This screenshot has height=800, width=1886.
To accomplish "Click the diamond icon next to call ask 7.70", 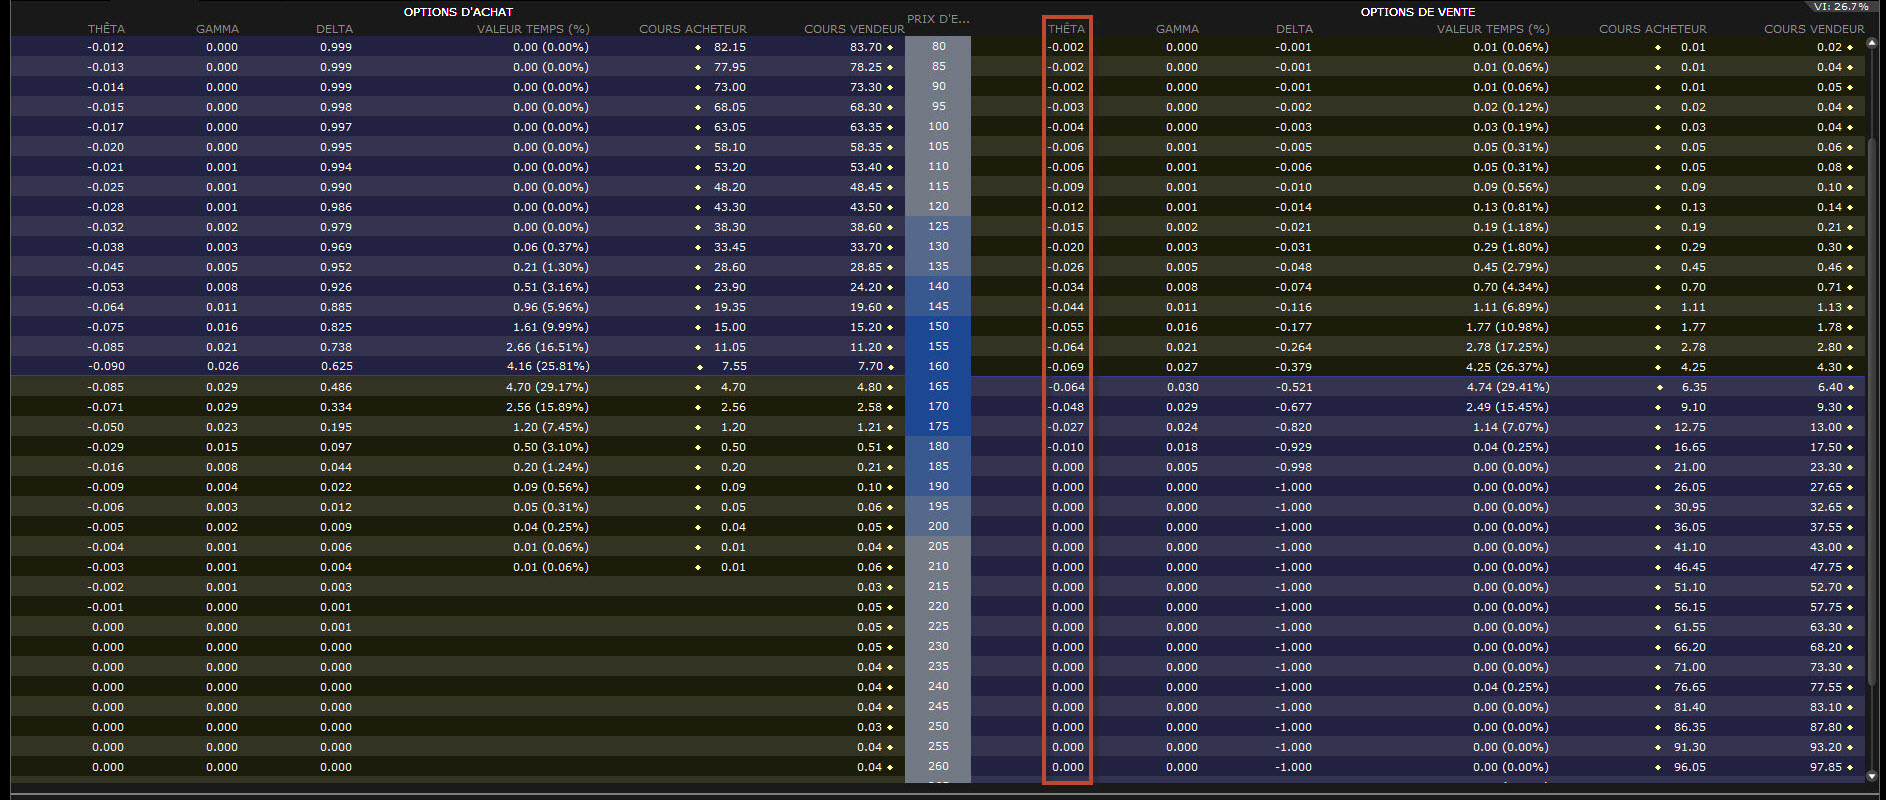I will tap(890, 367).
